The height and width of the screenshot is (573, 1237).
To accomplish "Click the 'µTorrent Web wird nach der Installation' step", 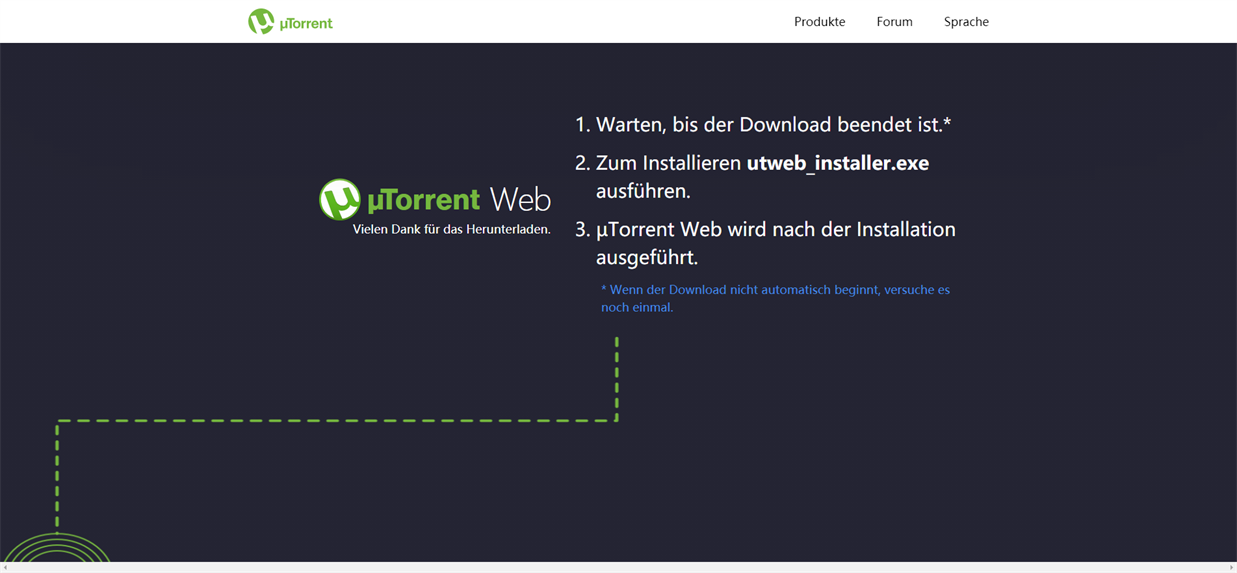I will (x=766, y=243).
